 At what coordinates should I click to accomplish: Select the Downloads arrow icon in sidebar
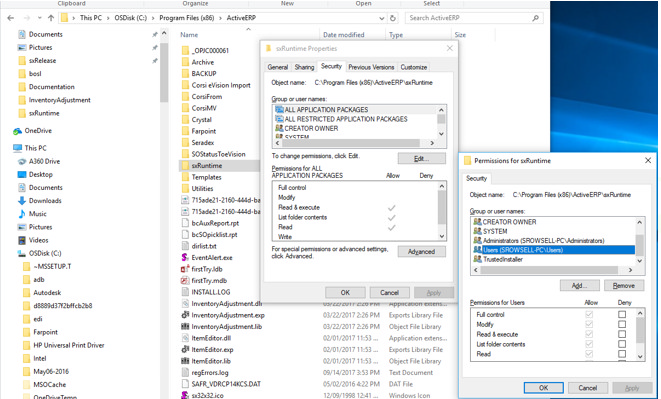[x=22, y=201]
